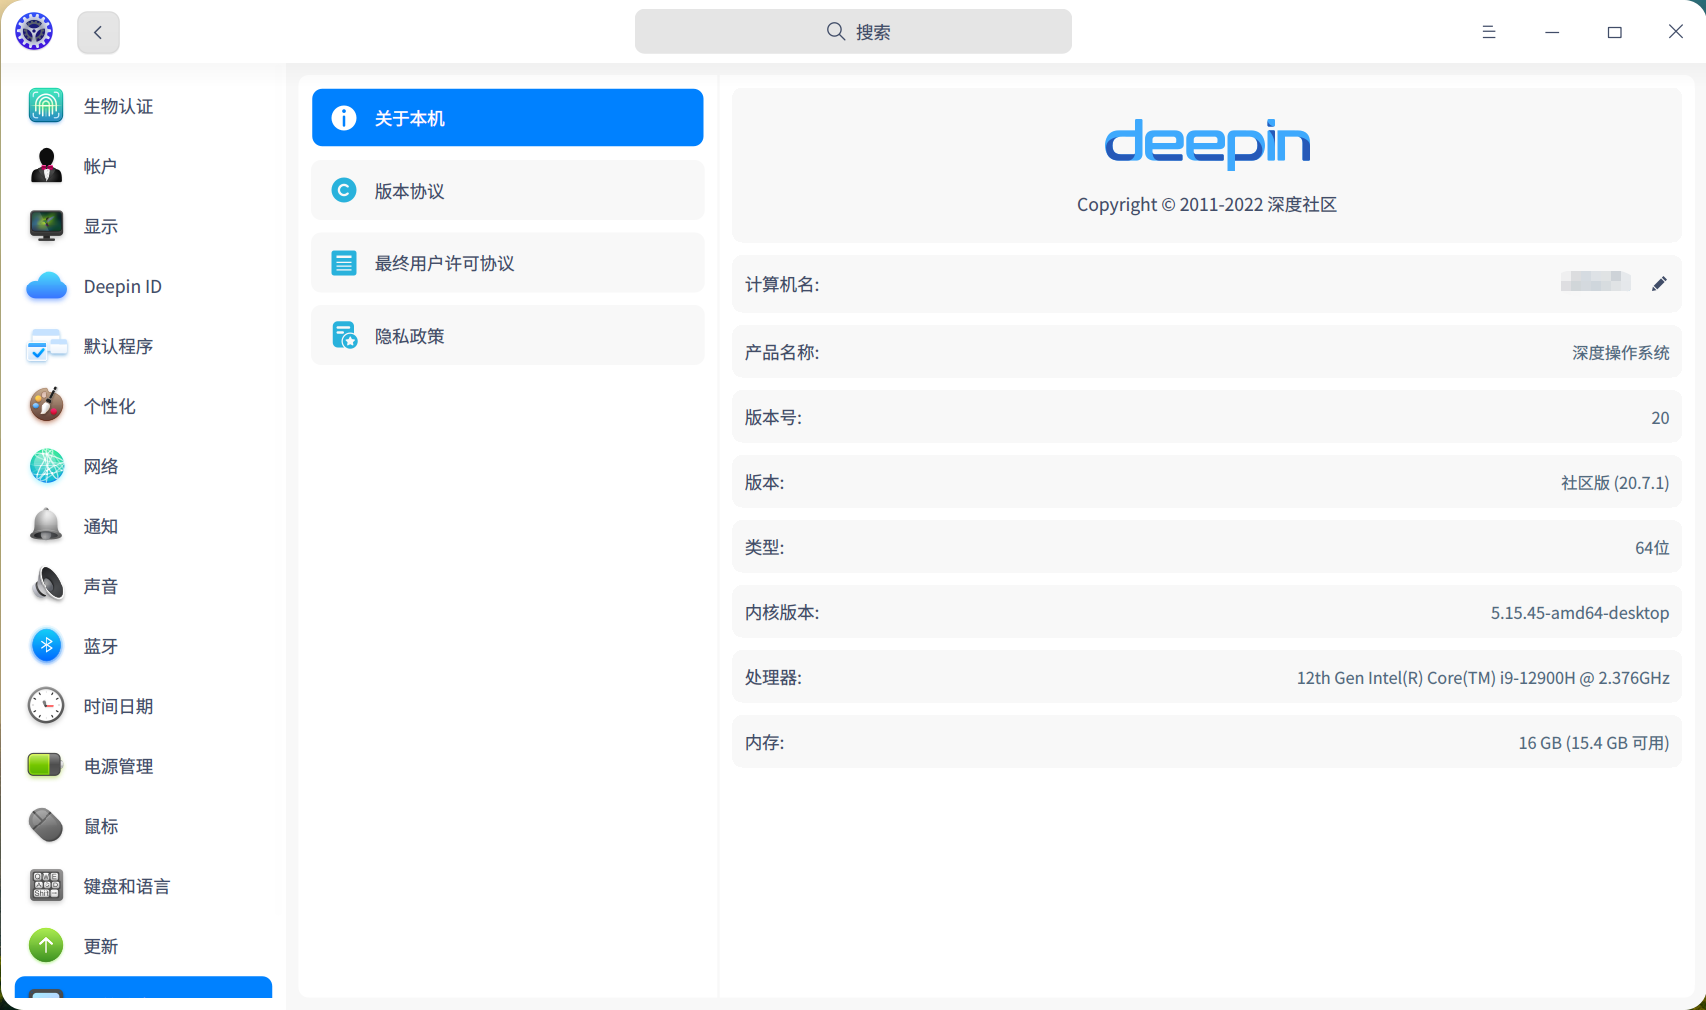Edit the computer name with pencil icon

click(x=1659, y=284)
